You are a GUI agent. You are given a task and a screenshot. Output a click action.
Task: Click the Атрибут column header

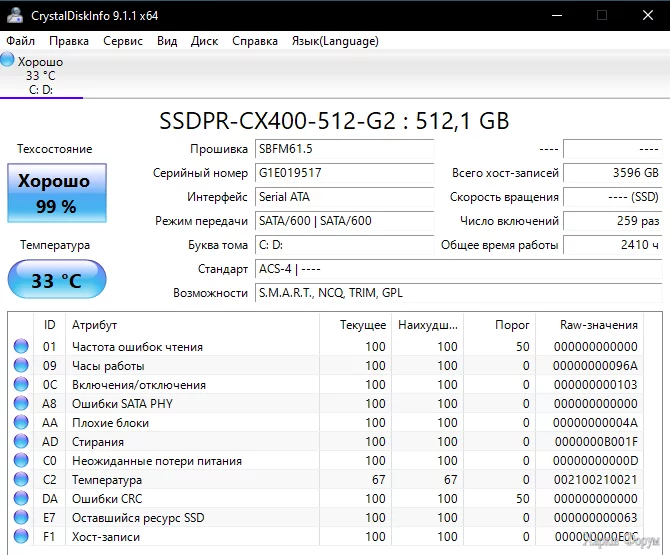[x=95, y=325]
